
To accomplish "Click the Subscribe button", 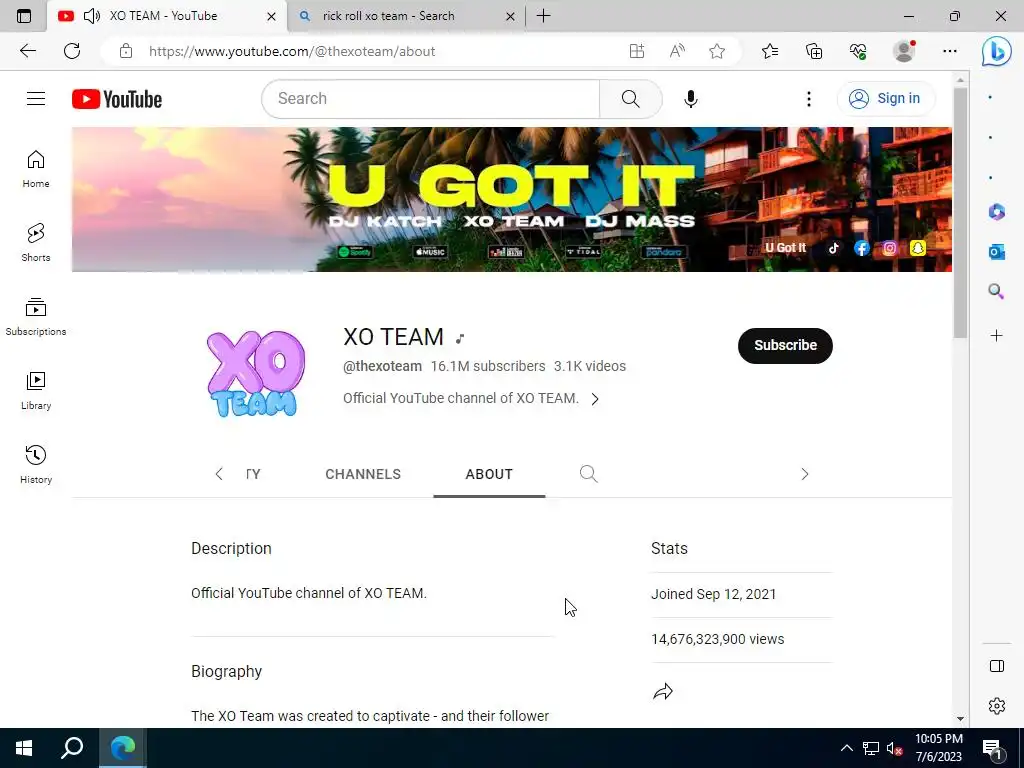I will click(x=785, y=345).
